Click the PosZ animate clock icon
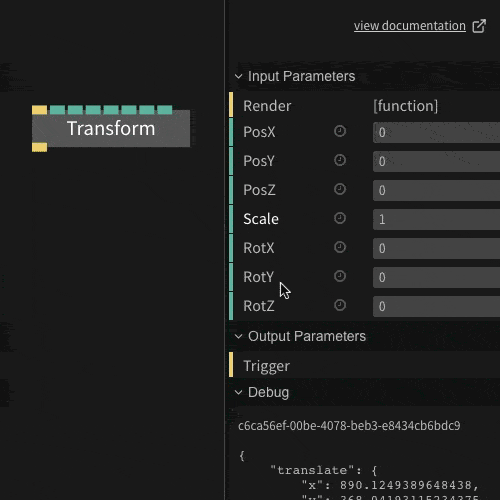Screen dimensions: 500x500 pos(340,189)
